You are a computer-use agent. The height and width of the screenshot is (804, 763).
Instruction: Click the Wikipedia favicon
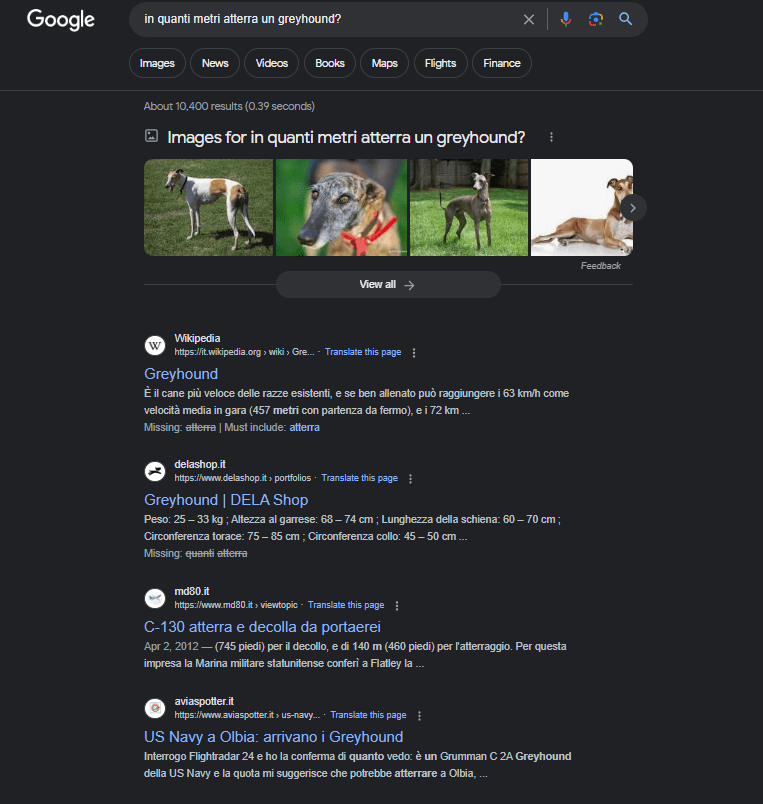[155, 345]
